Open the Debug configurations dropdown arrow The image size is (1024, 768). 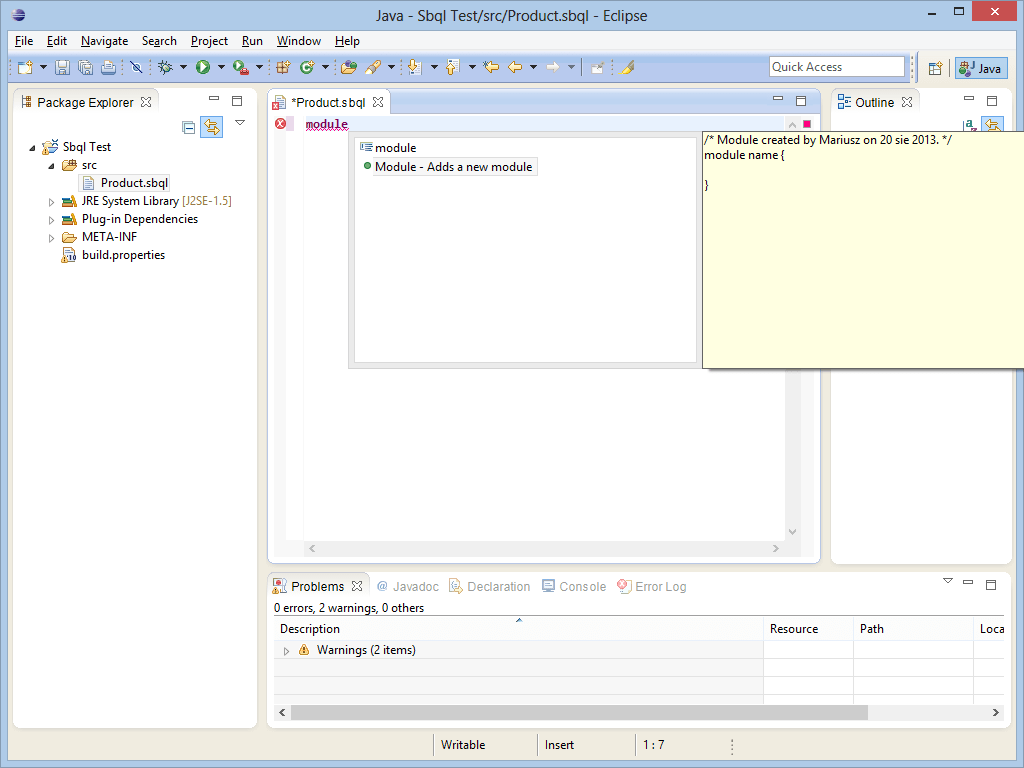click(x=183, y=67)
